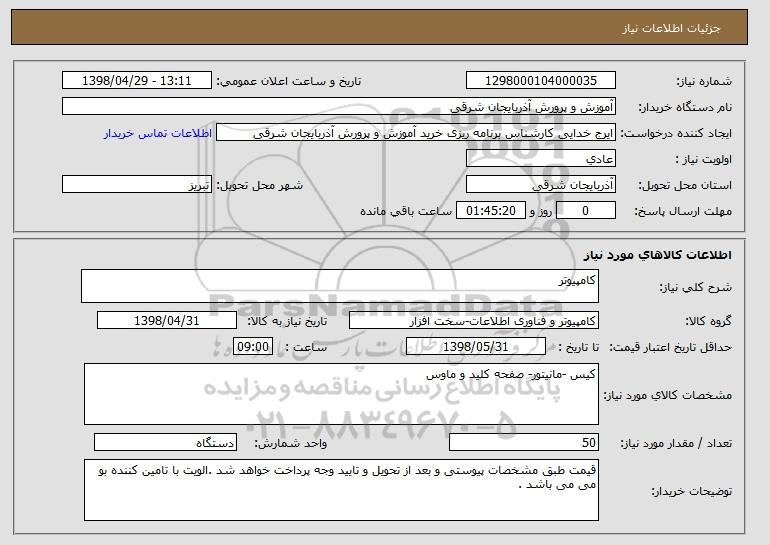This screenshot has width=770, height=545.
Task: Click the delivery province field آذربایجان شرقی
Action: [541, 185]
